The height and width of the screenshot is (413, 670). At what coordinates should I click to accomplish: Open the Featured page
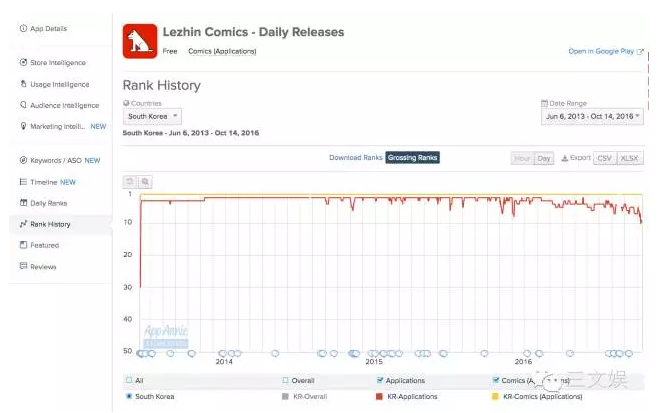click(x=44, y=245)
